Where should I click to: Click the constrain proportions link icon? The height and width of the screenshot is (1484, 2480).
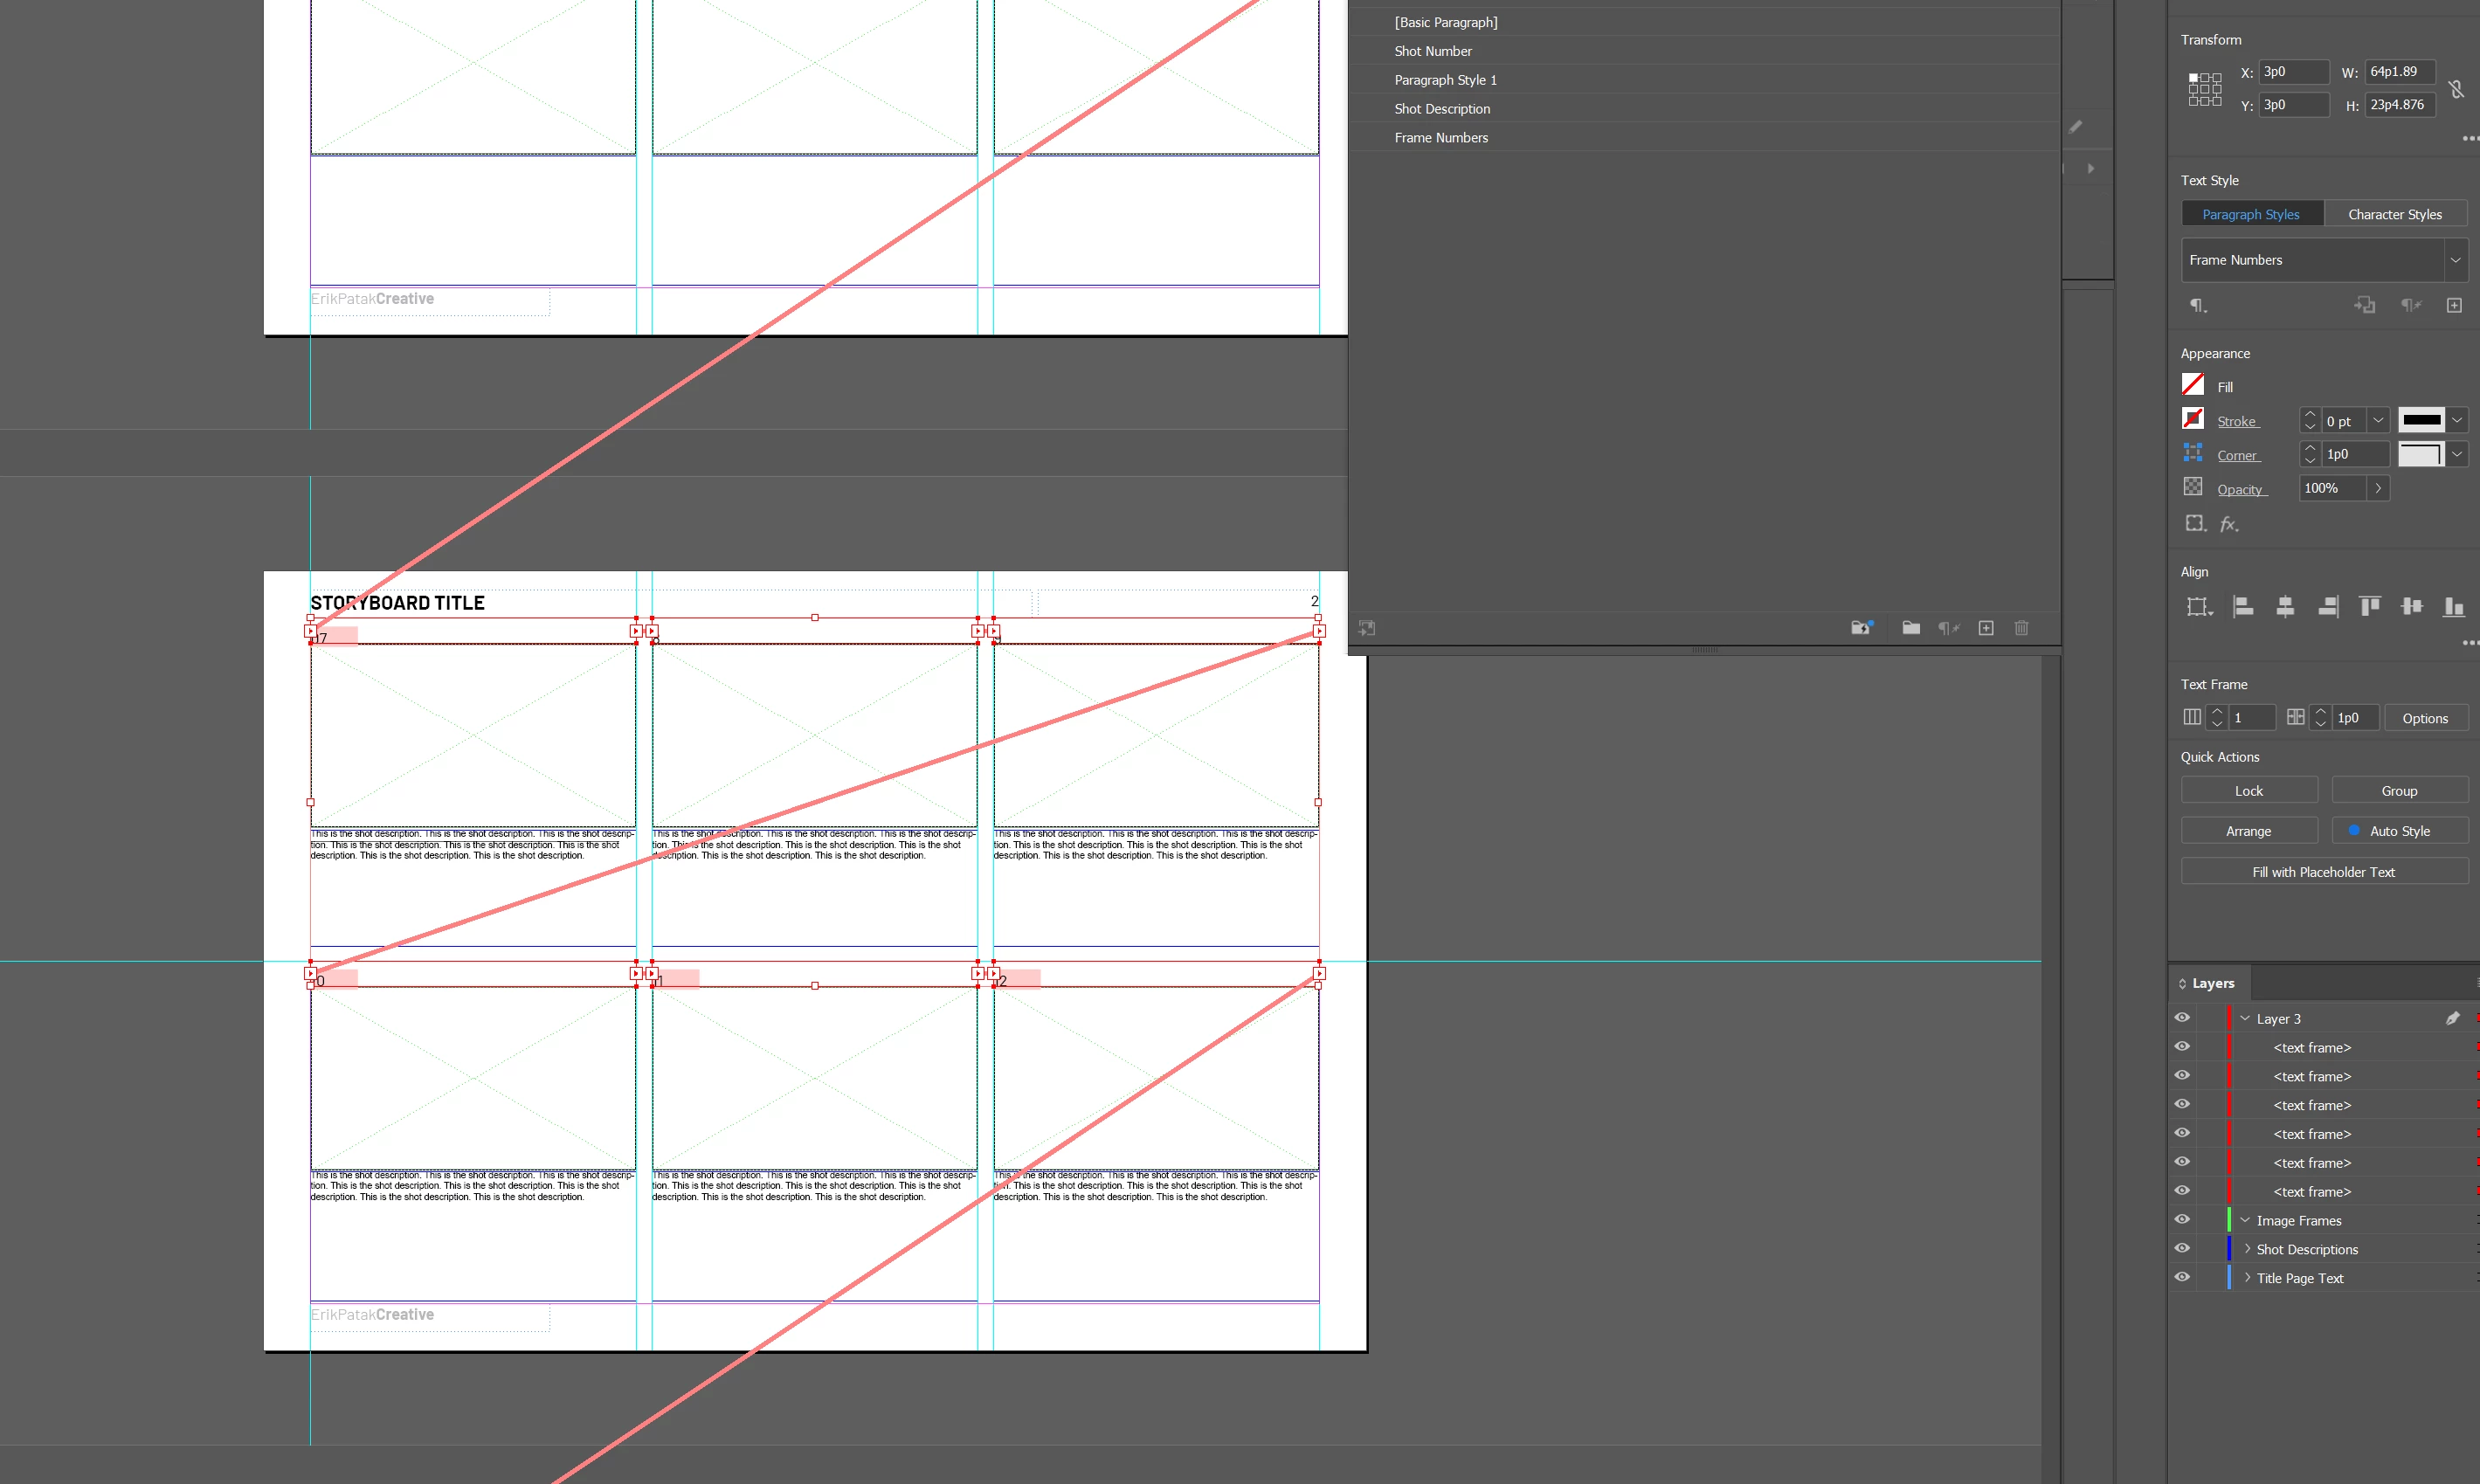click(2456, 89)
